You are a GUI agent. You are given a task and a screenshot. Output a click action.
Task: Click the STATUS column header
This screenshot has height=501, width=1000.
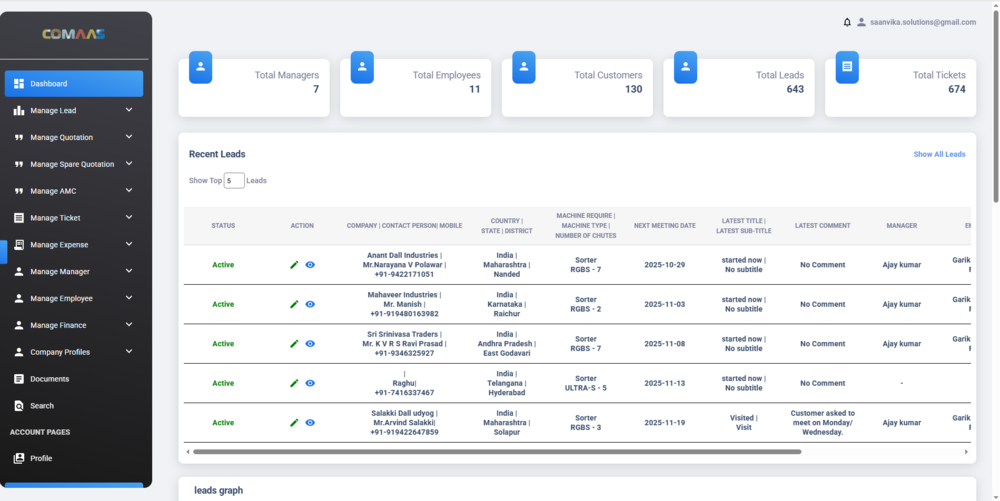(x=223, y=226)
